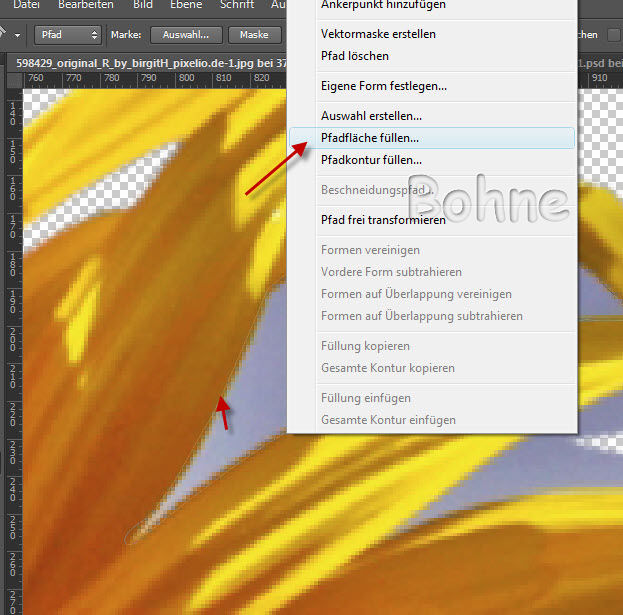Viewport: 623px width, 615px height.
Task: Select Pfad frei transformieren
Action: [382, 220]
